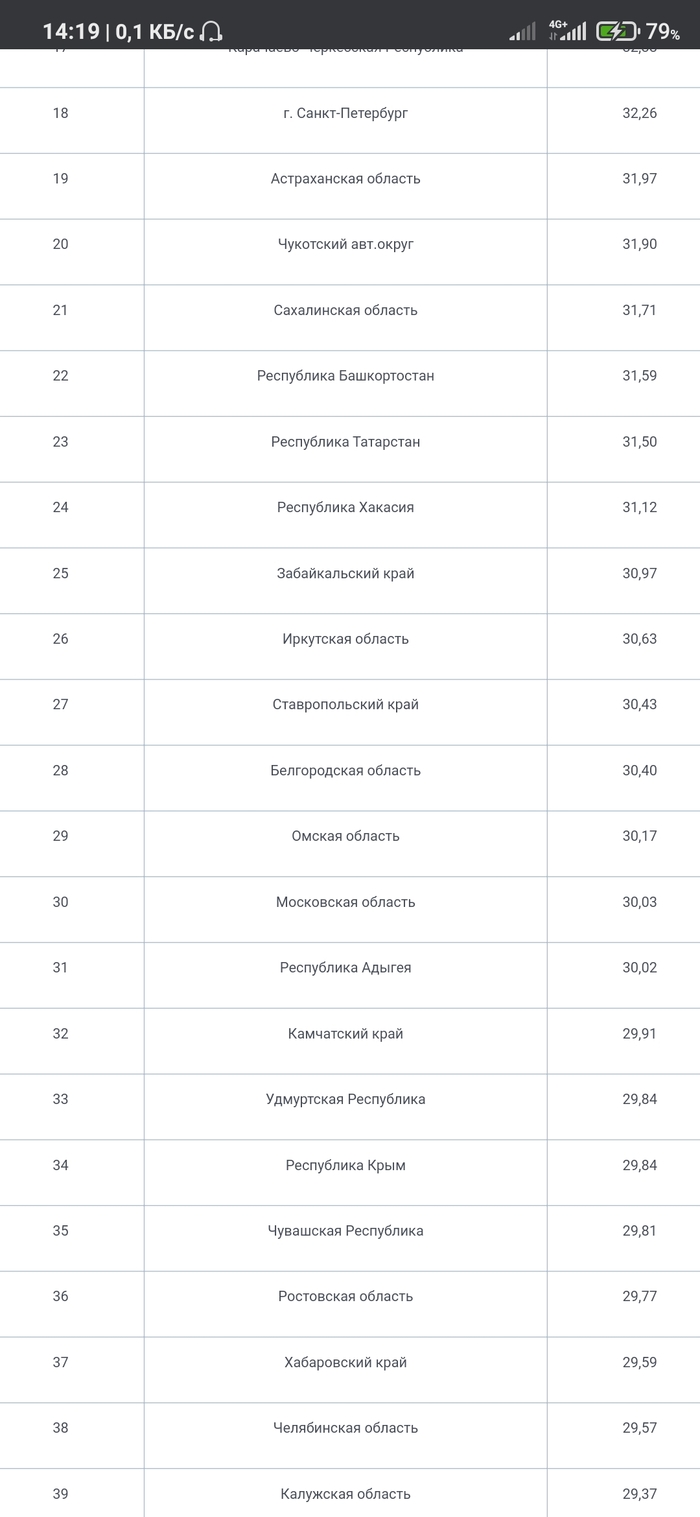The height and width of the screenshot is (1517, 700).
Task: Tap the headphones icon in status bar
Action: pyautogui.click(x=211, y=32)
